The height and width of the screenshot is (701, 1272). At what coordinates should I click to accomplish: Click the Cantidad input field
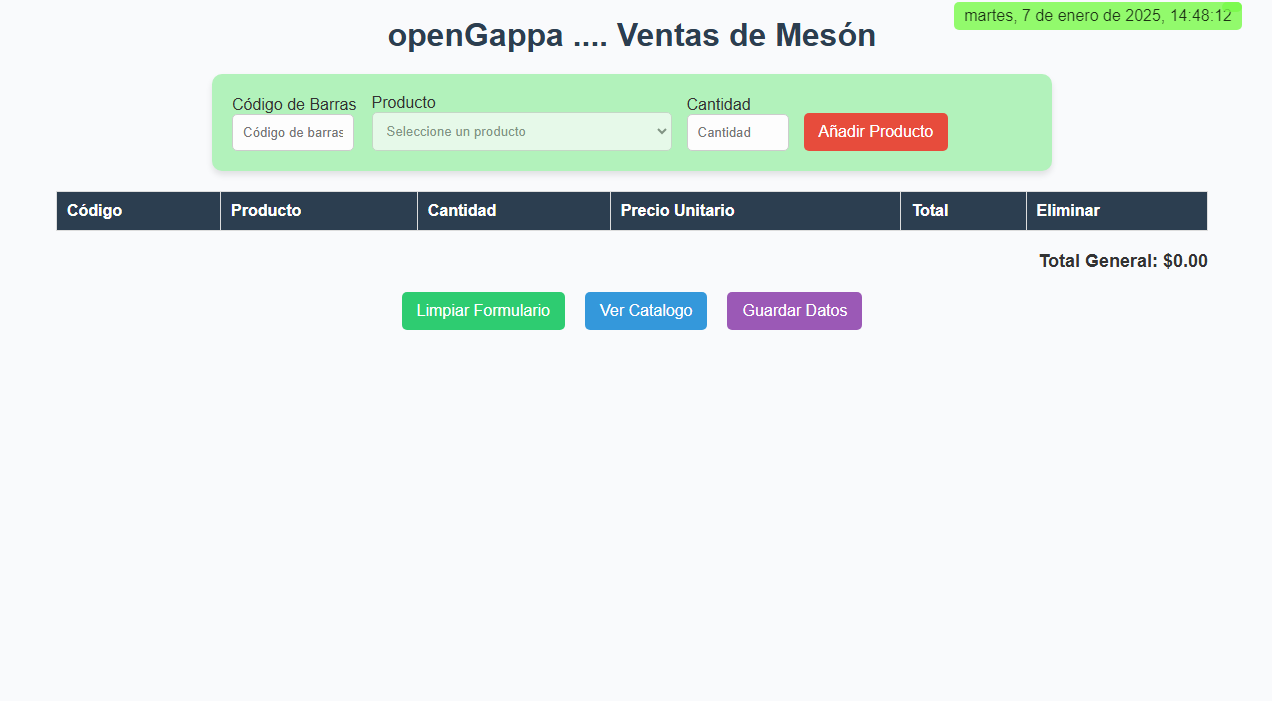pyautogui.click(x=737, y=131)
